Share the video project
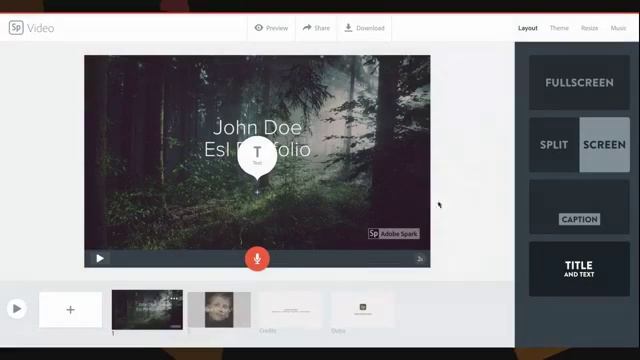 click(x=316, y=28)
